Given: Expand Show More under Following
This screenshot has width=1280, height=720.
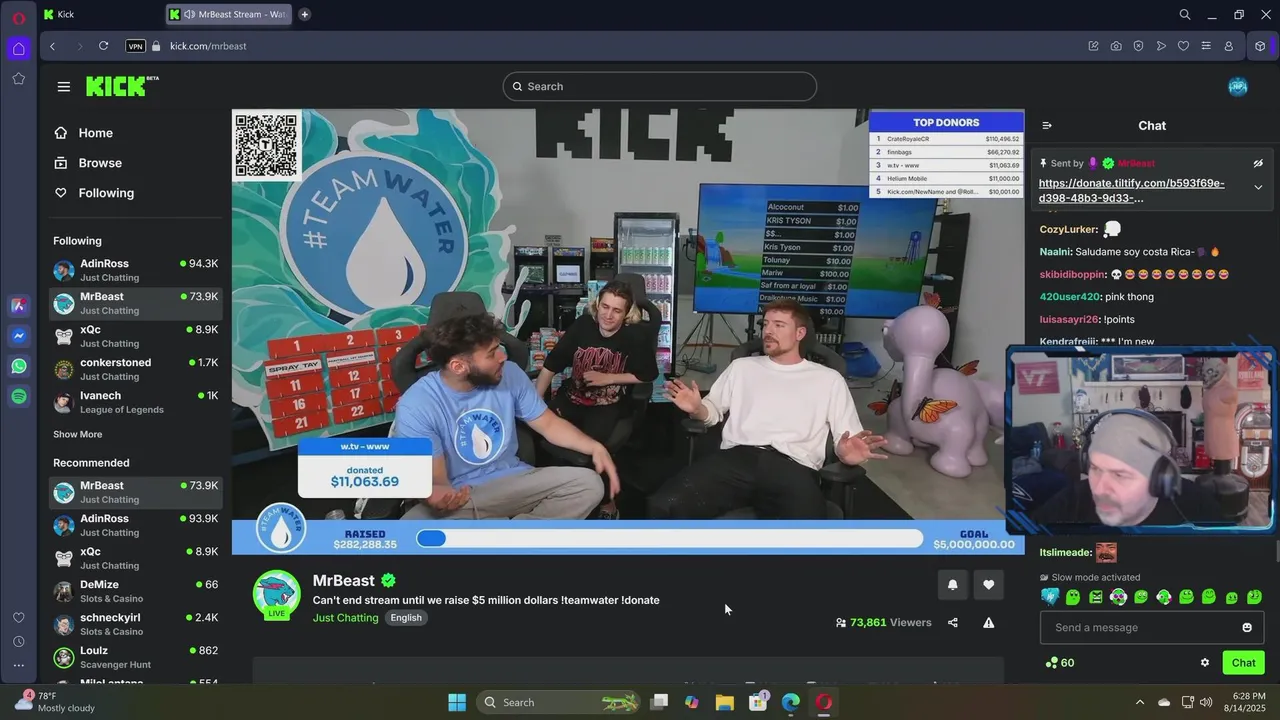Looking at the screenshot, I should coord(78,434).
